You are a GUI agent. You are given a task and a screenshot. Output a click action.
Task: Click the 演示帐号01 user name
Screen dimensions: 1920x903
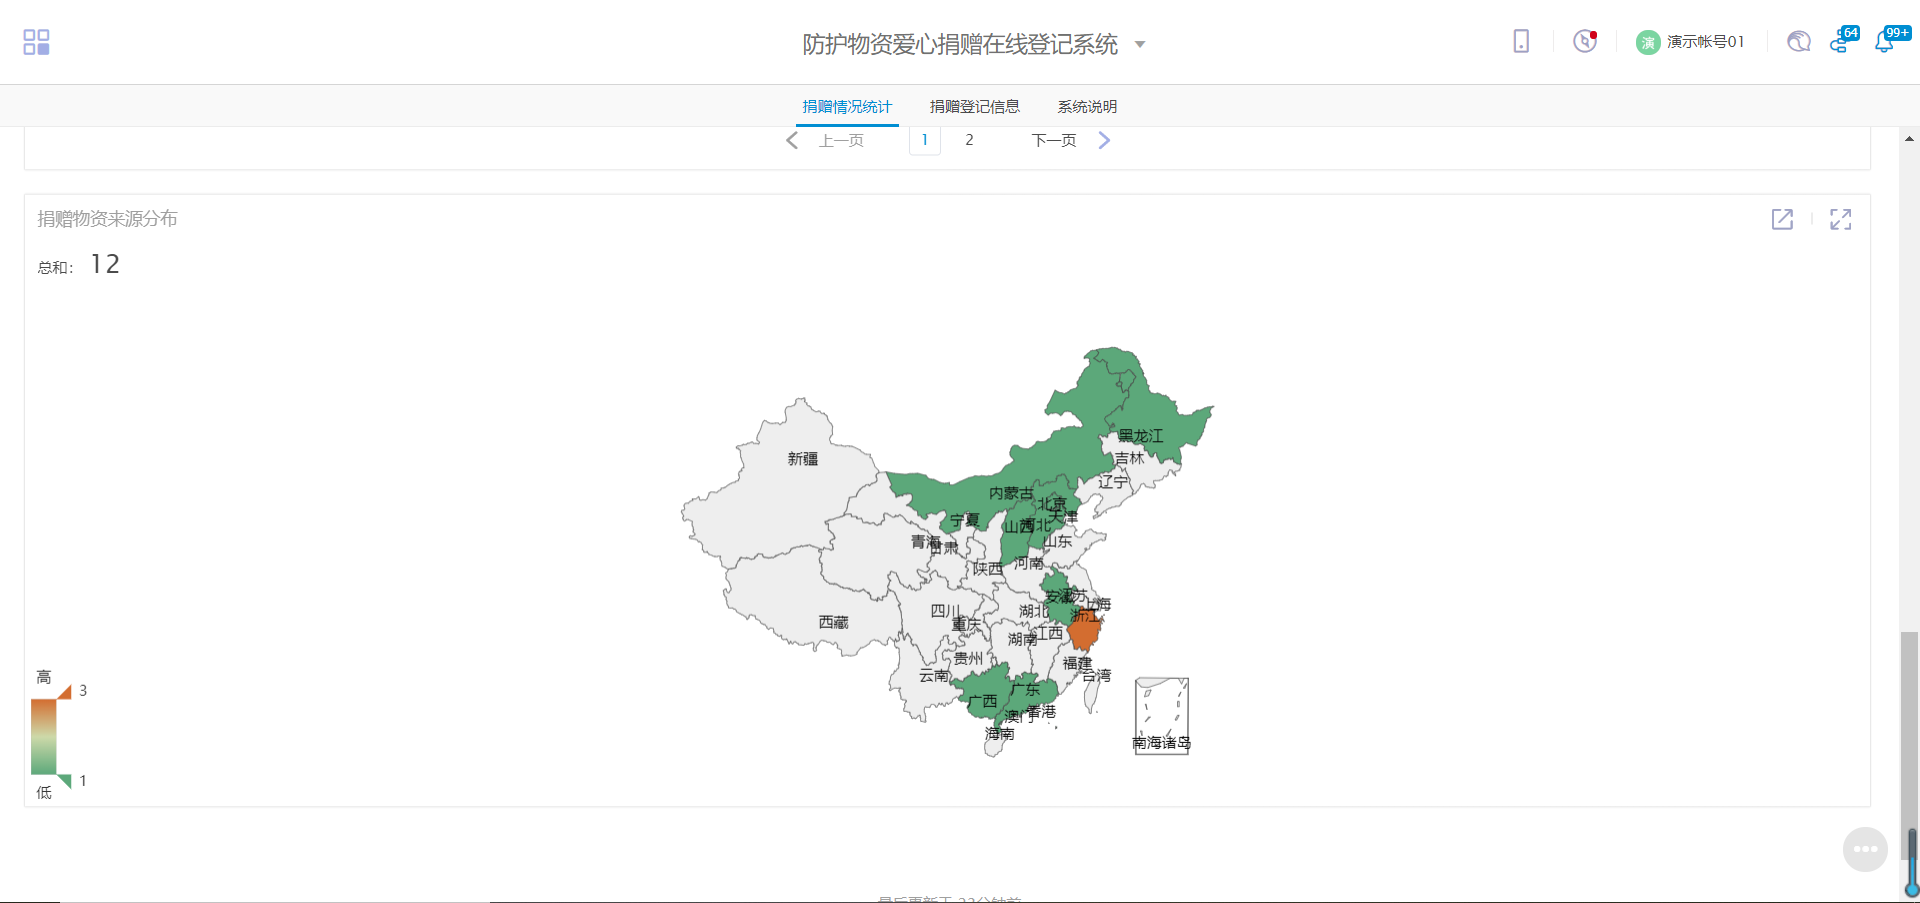click(x=1706, y=42)
